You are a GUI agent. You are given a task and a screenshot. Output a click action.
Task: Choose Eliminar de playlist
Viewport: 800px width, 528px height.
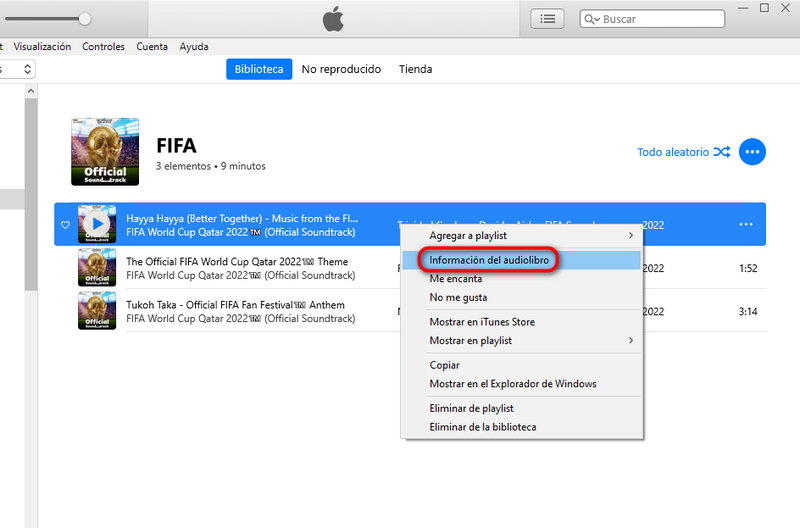(521, 409)
